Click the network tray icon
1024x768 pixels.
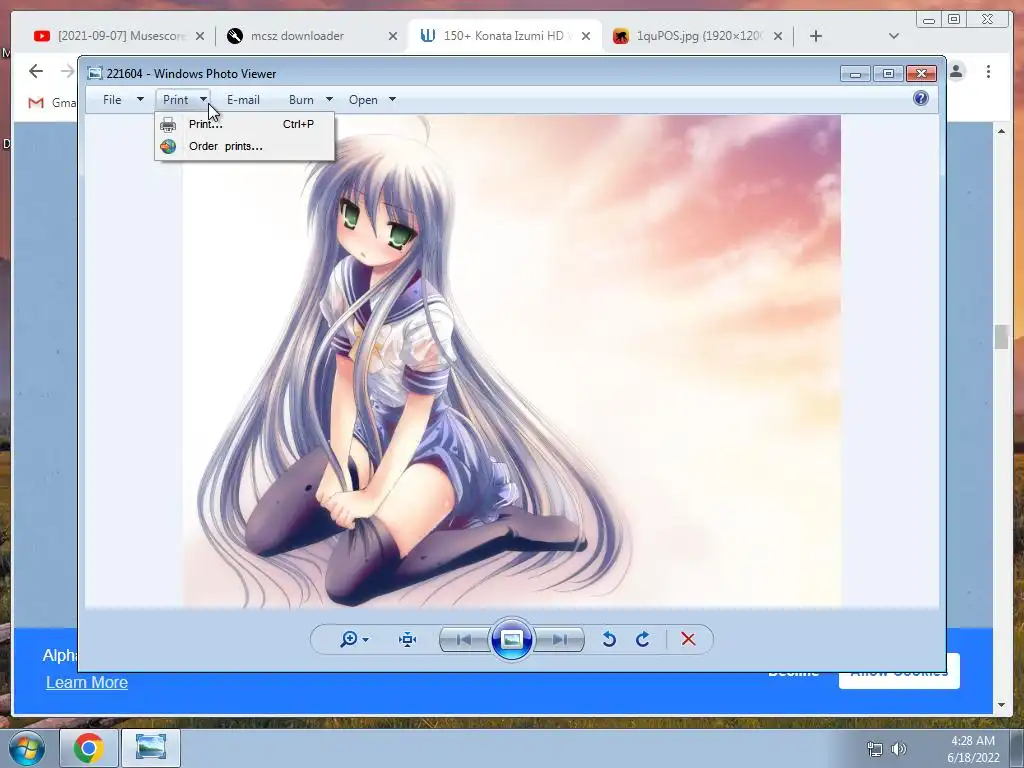pos(874,749)
